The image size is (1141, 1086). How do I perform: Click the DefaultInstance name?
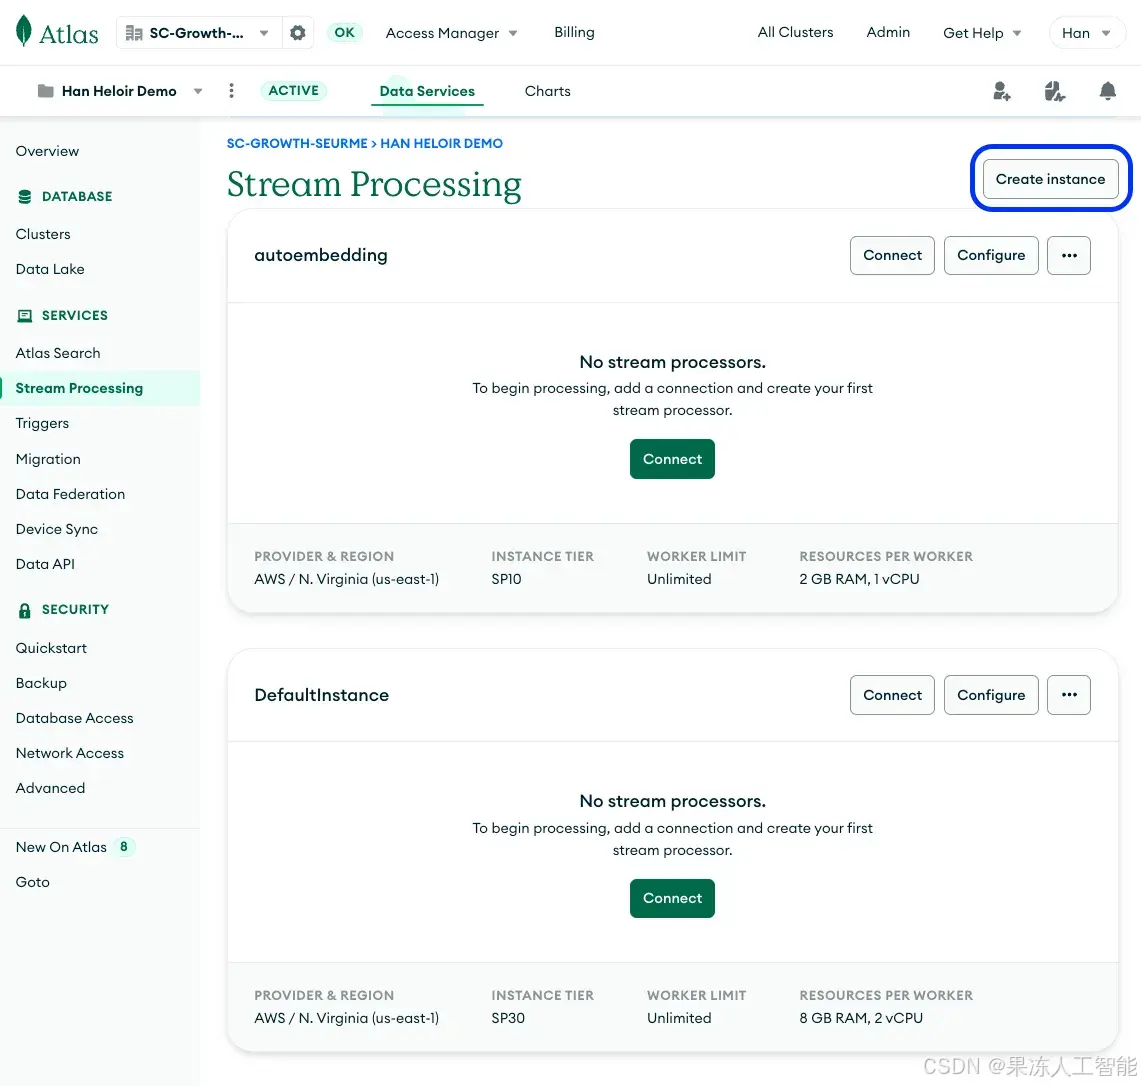(x=322, y=695)
